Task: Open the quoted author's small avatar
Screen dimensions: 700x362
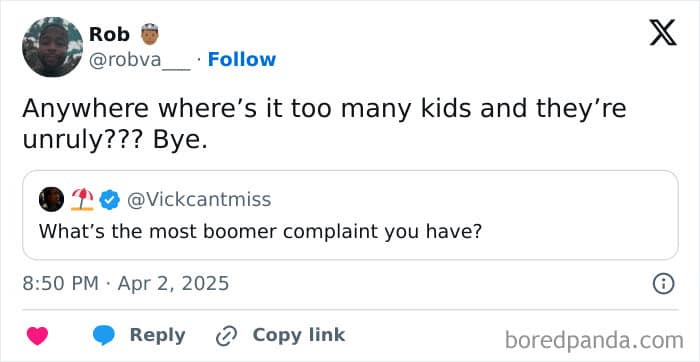Action: pos(51,199)
